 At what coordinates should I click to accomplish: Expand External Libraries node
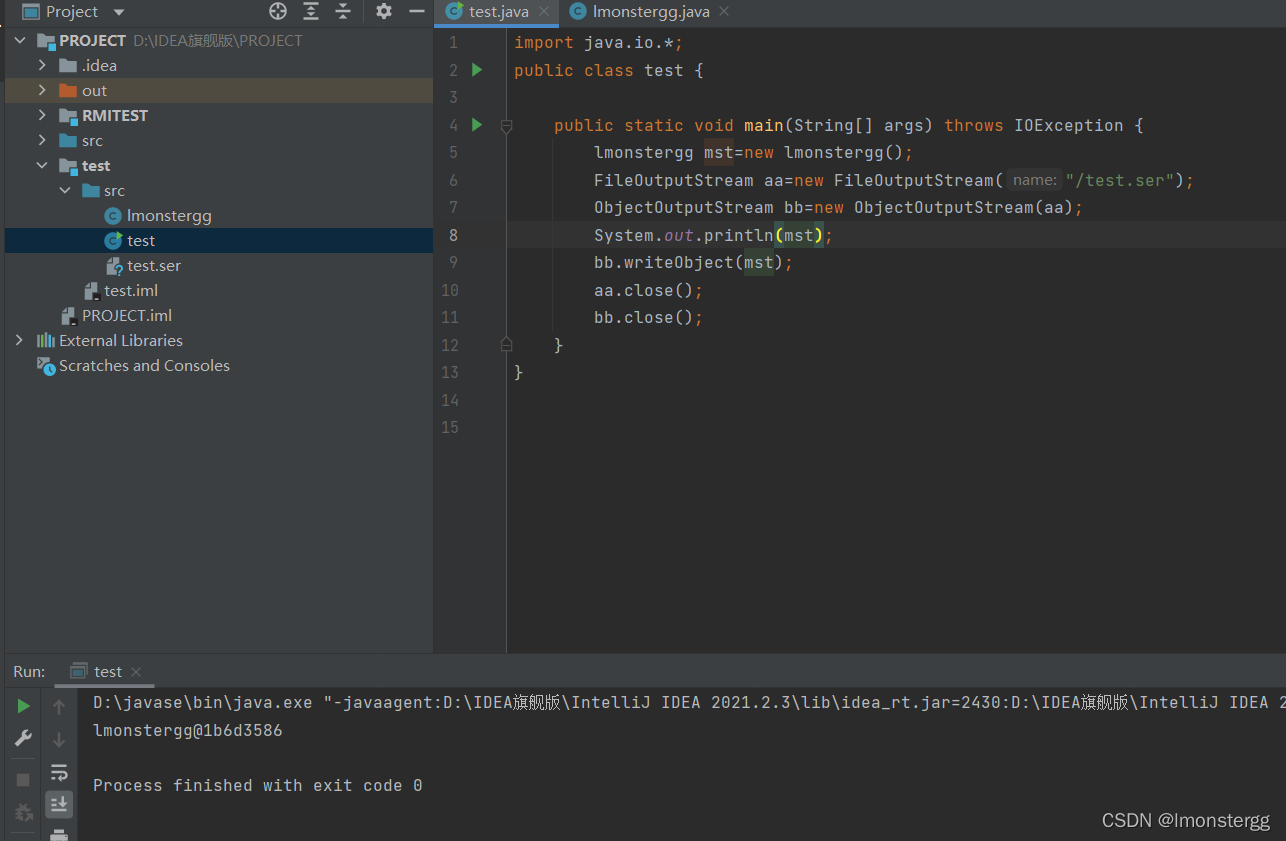(x=20, y=340)
